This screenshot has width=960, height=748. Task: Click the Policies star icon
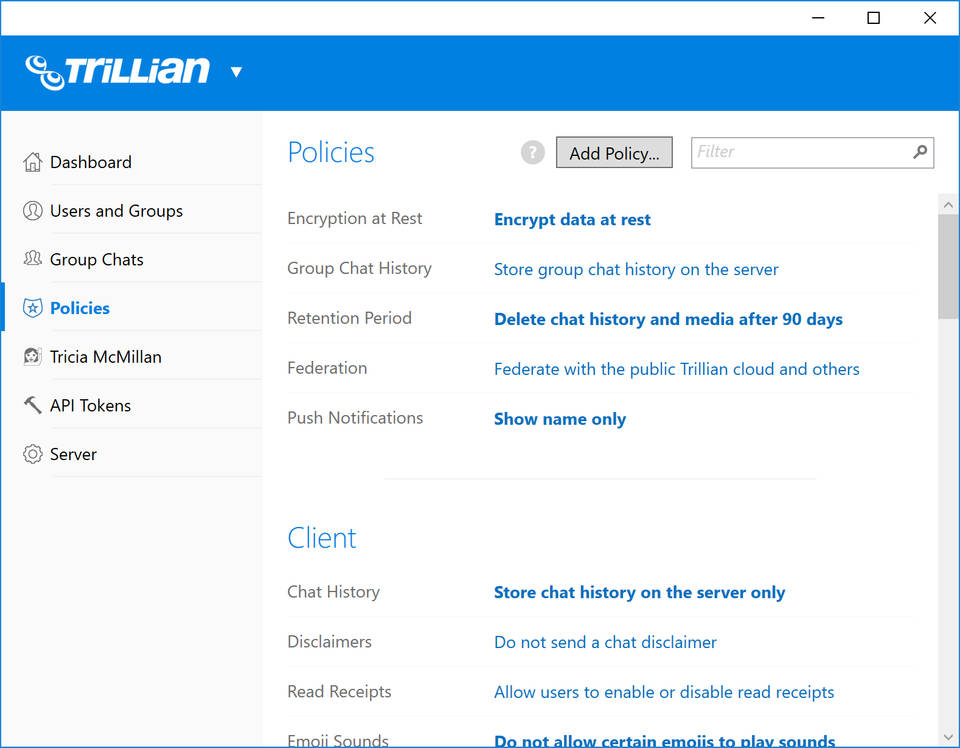[x=30, y=308]
